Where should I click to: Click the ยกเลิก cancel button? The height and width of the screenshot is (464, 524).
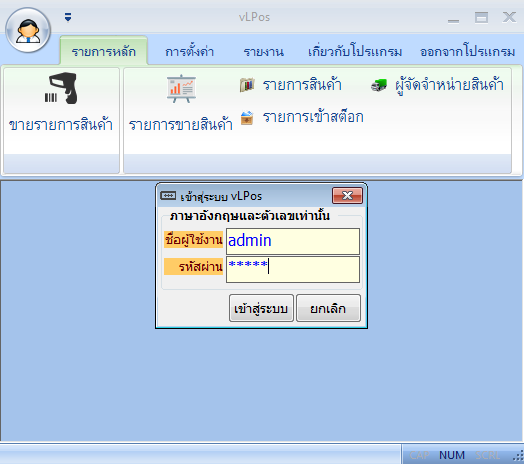click(x=328, y=308)
